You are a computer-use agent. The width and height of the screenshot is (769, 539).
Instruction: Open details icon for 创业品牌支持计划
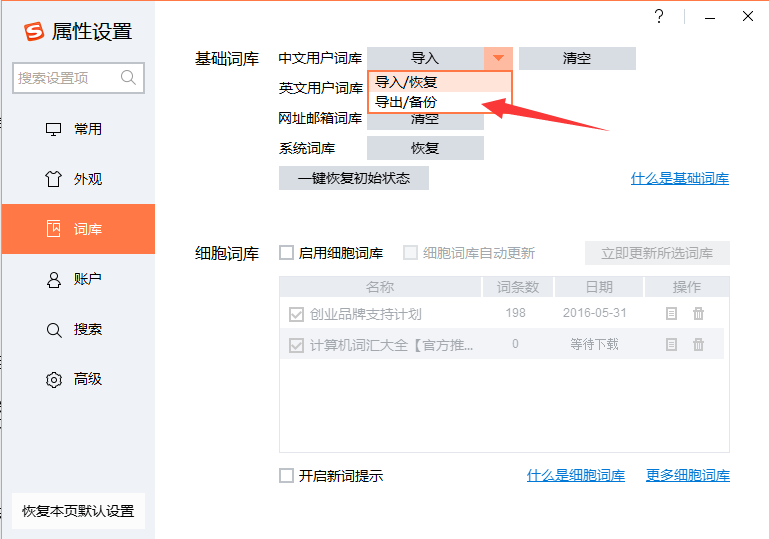[x=672, y=313]
